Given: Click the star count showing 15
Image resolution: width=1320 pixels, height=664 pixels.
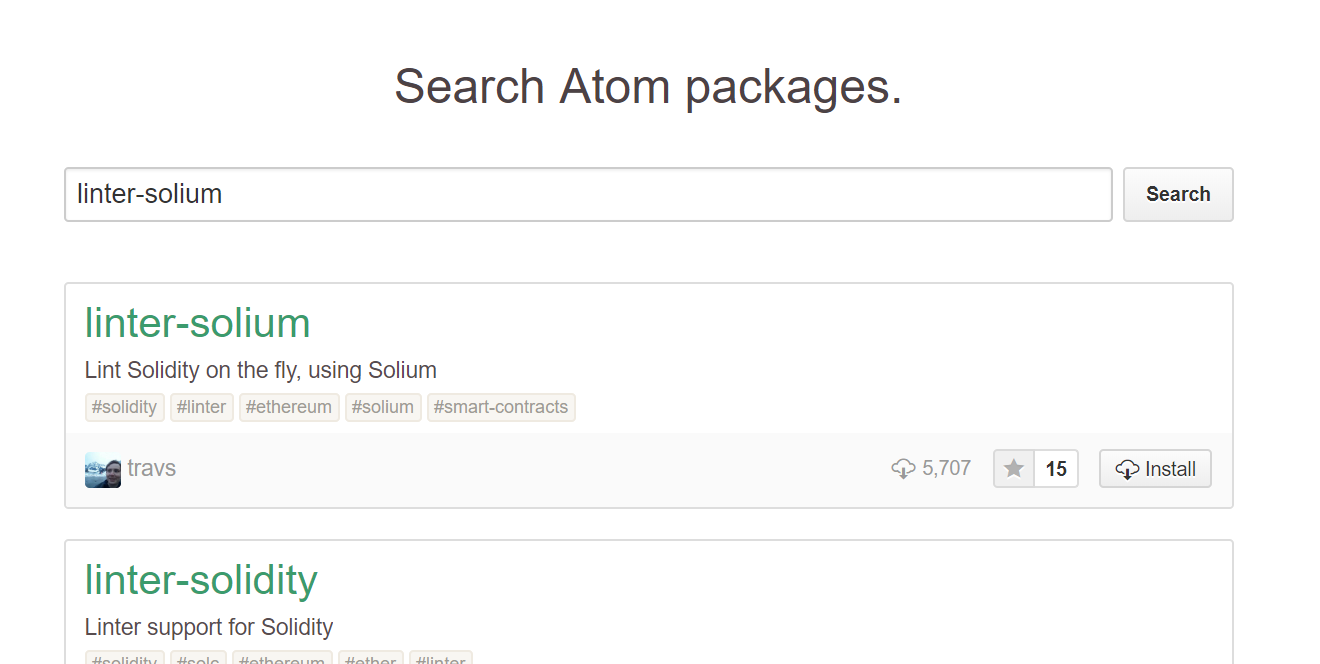Looking at the screenshot, I should click(x=1057, y=468).
